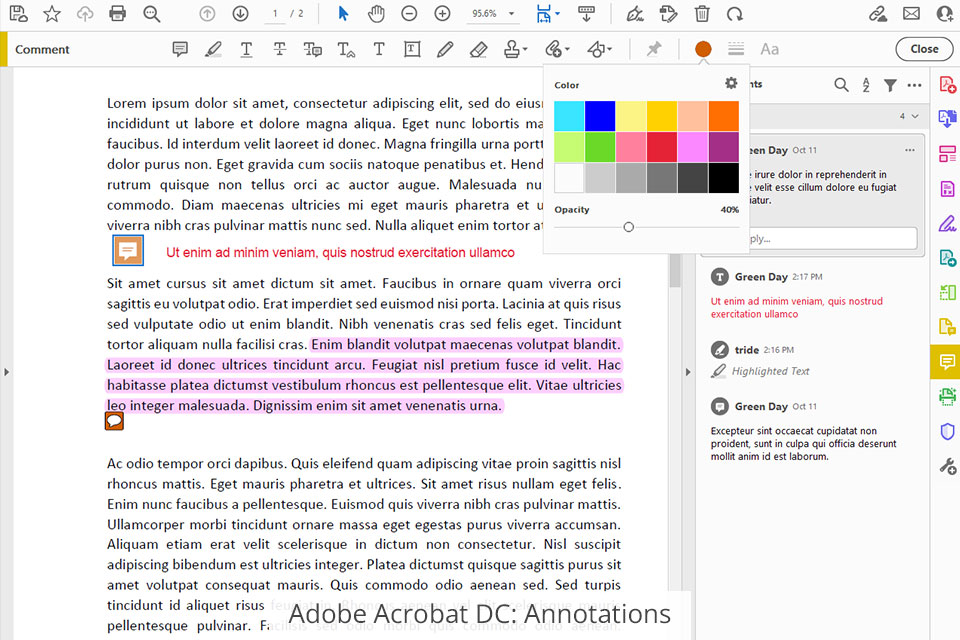Go to the next page with the down arrow
This screenshot has height=640, width=960.
[x=241, y=13]
